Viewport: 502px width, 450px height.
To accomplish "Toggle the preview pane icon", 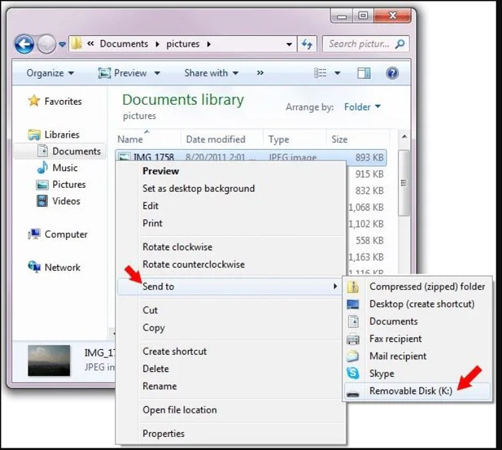I will click(x=364, y=73).
